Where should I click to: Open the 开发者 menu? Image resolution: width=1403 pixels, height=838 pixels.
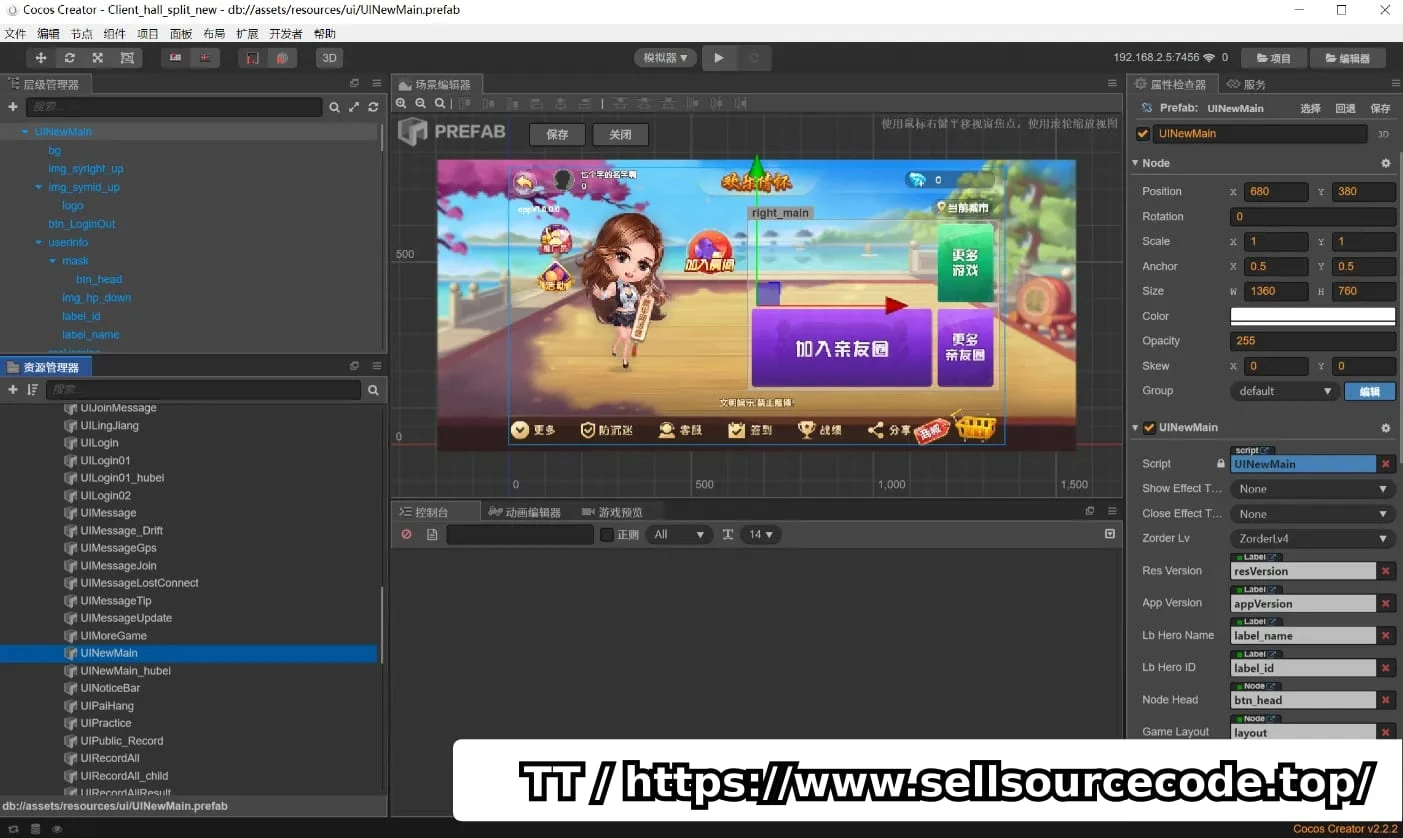(x=286, y=34)
